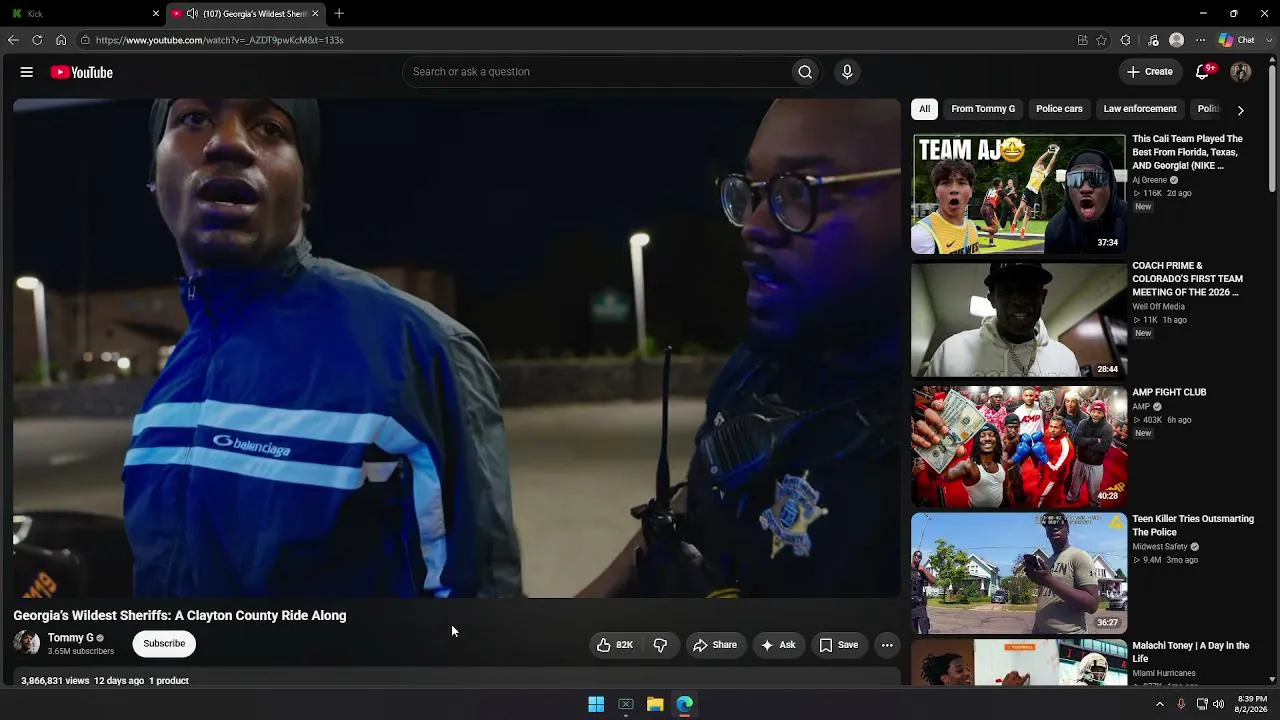Image resolution: width=1280 pixels, height=720 pixels.
Task: Expand the Copilot Chat dropdown arrow
Action: pyautogui.click(x=1269, y=40)
